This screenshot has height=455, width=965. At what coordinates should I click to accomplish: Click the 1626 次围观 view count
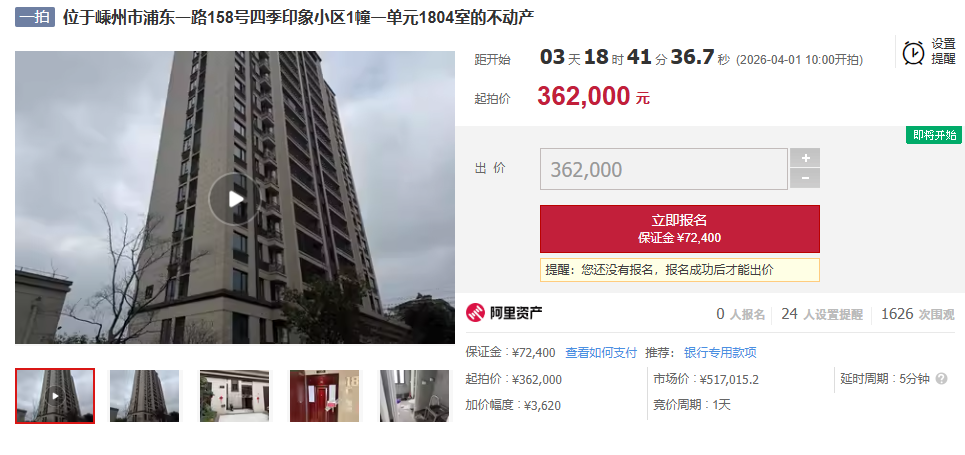tap(918, 314)
